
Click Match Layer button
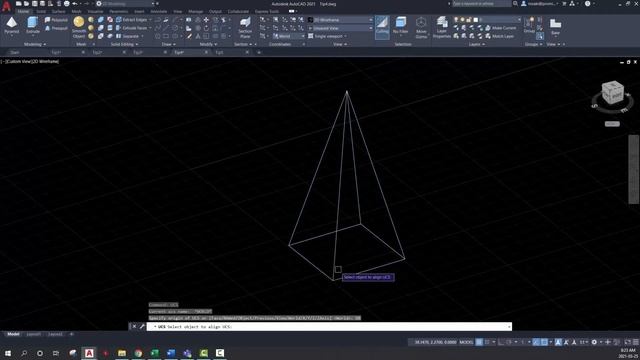[500, 36]
